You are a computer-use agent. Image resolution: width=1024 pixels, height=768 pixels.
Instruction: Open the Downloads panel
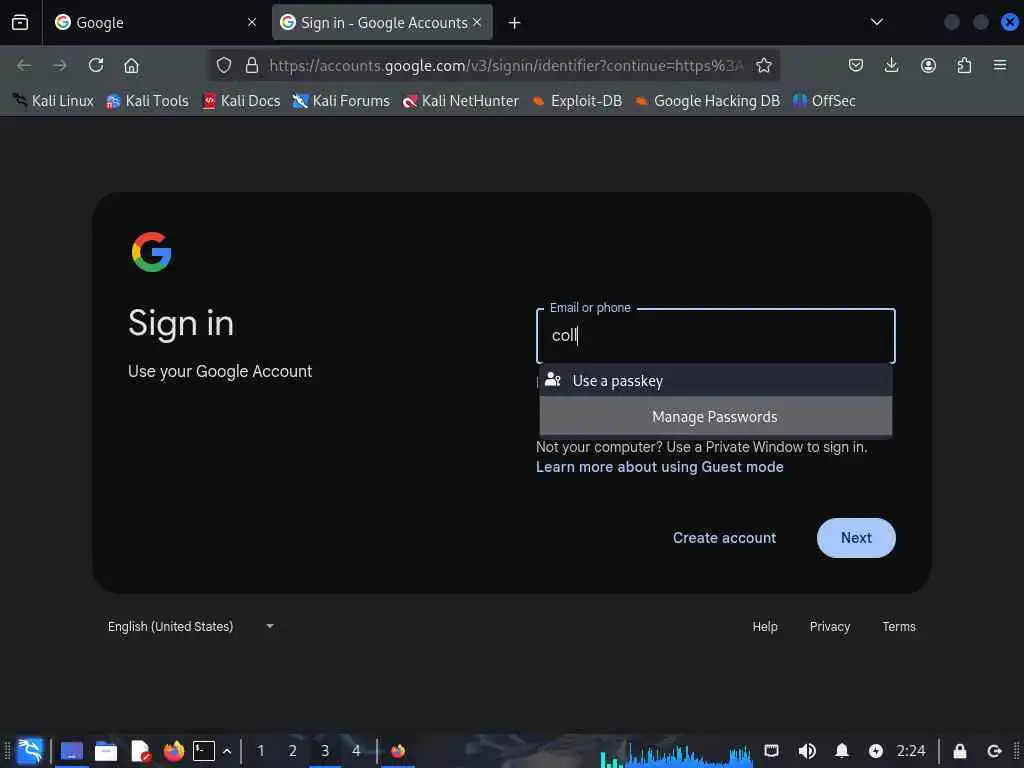tap(891, 65)
